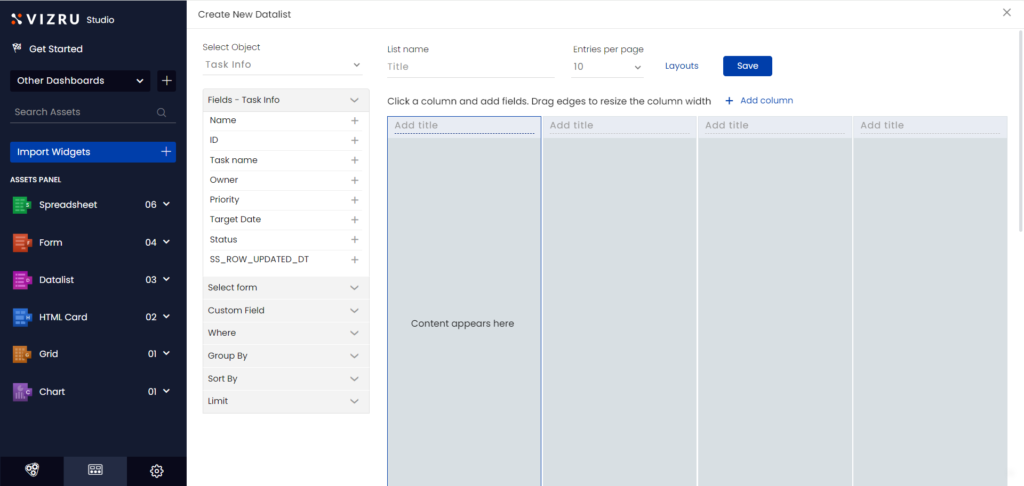Click the plus icon on Import Widgets

(166, 152)
